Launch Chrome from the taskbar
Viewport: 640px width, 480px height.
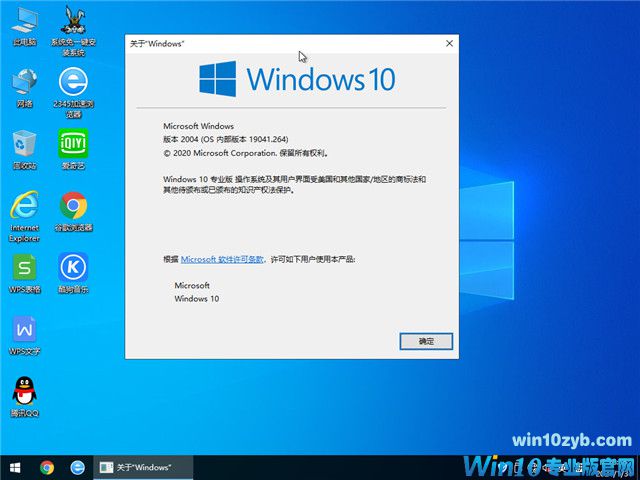[x=47, y=467]
